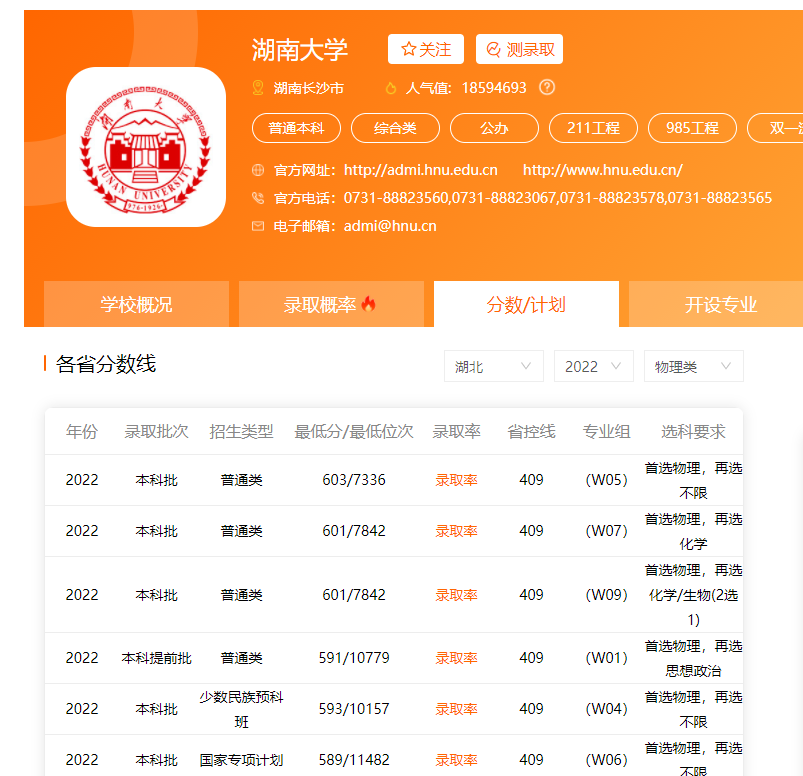Click the (W05) group cell
This screenshot has width=803, height=776.
tap(606, 480)
